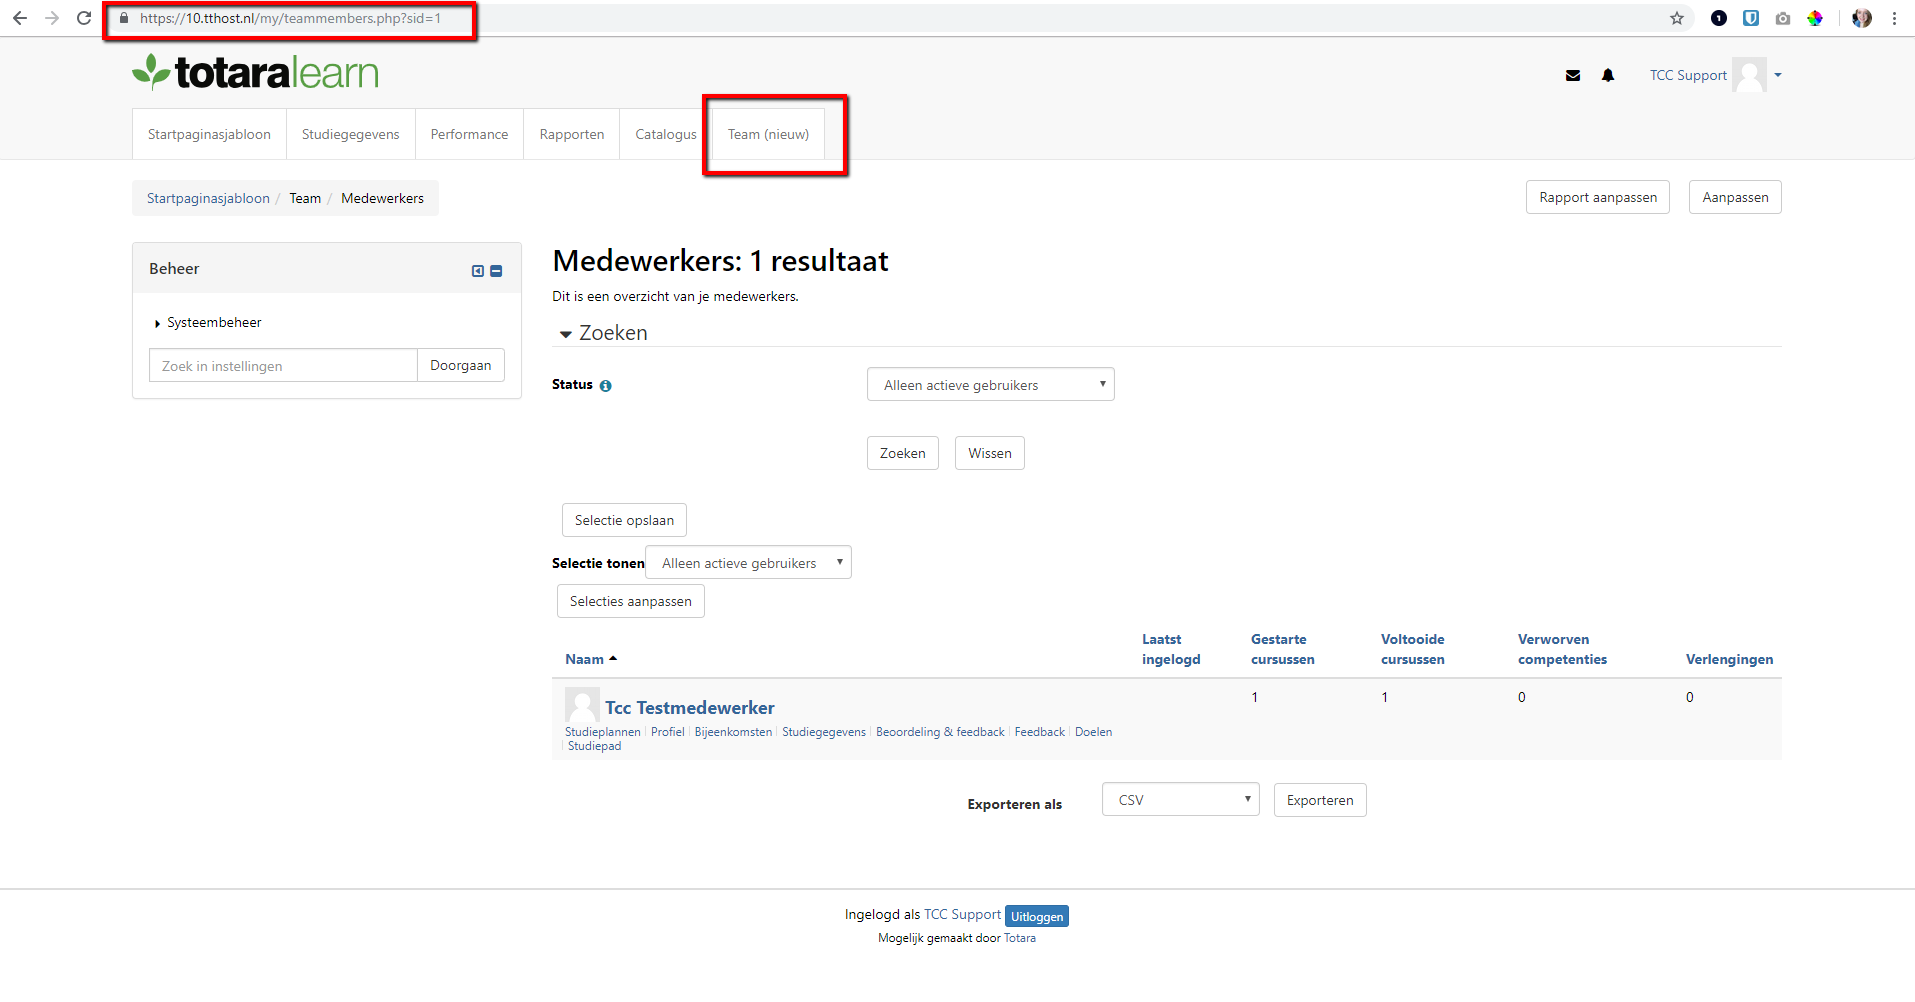Sort the table by Naam column
The width and height of the screenshot is (1915, 1002).
tap(584, 659)
